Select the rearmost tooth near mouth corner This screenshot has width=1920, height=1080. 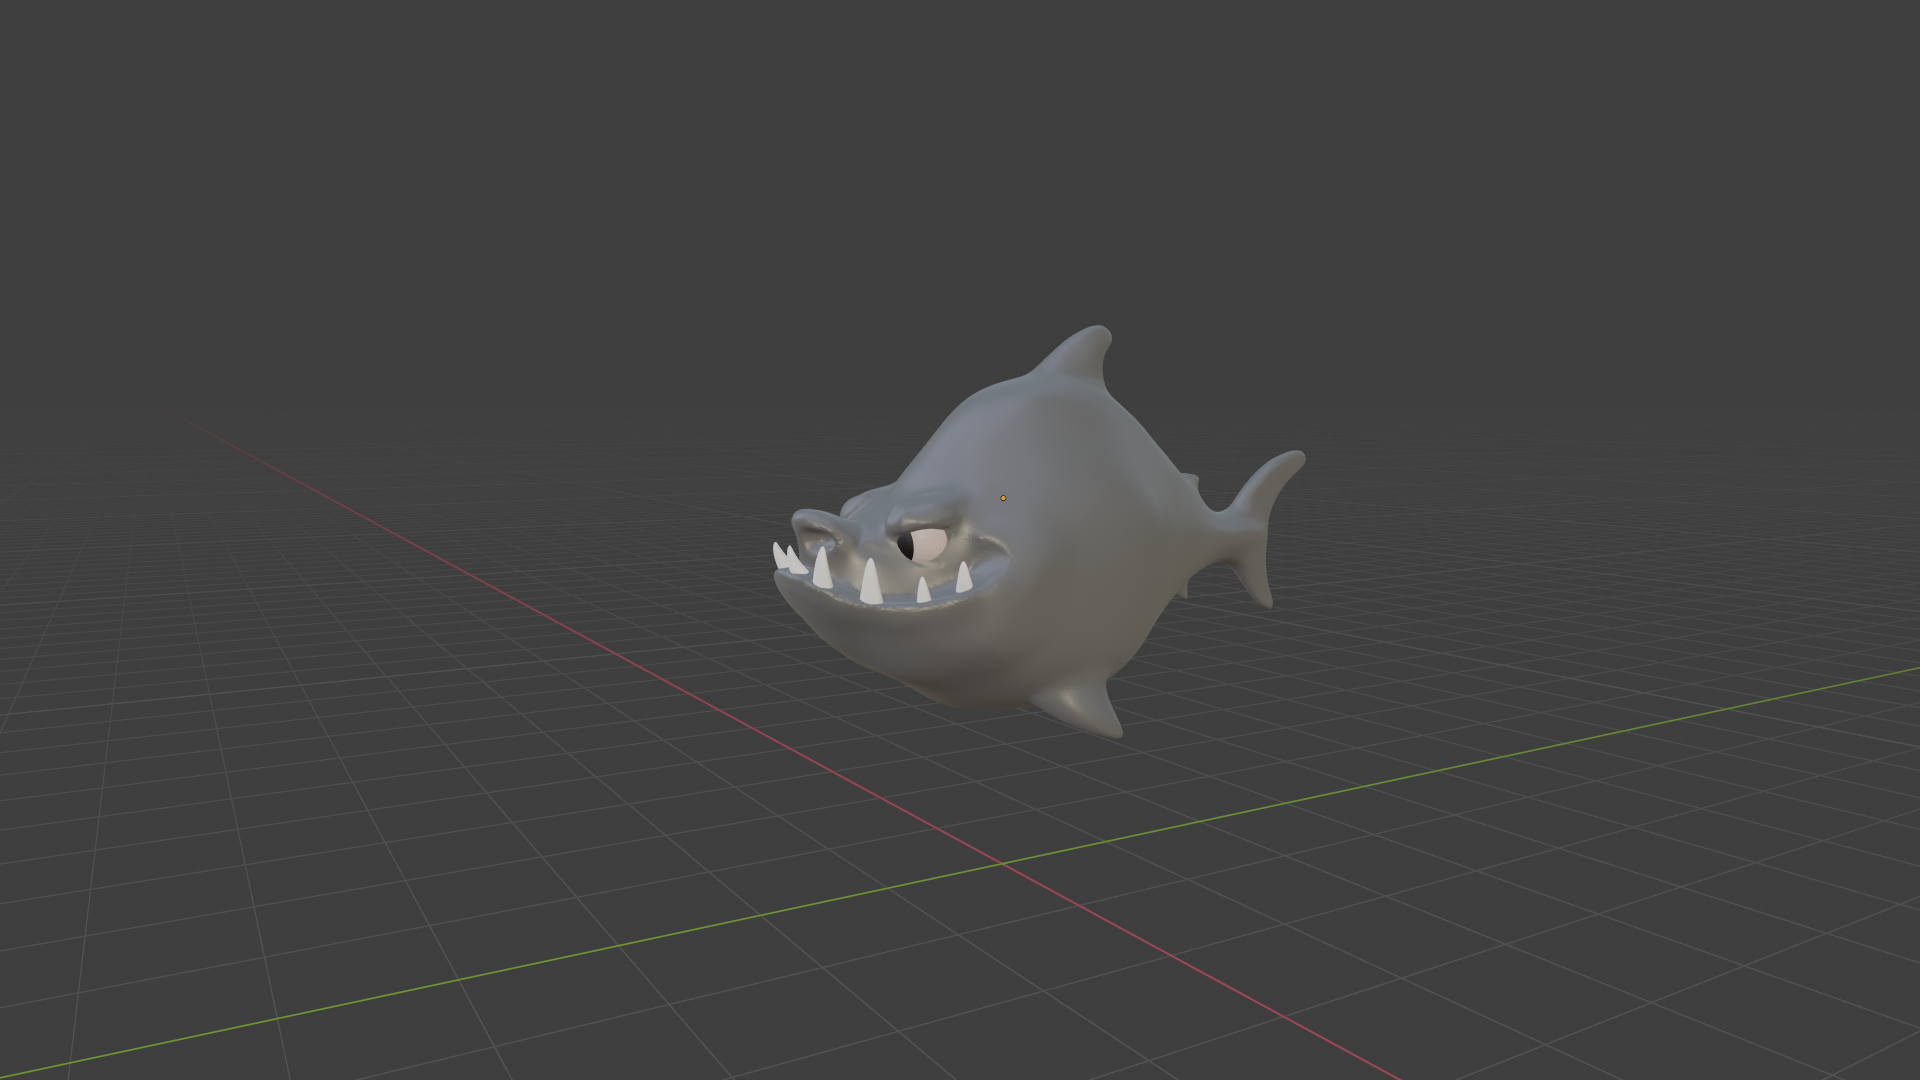963,578
